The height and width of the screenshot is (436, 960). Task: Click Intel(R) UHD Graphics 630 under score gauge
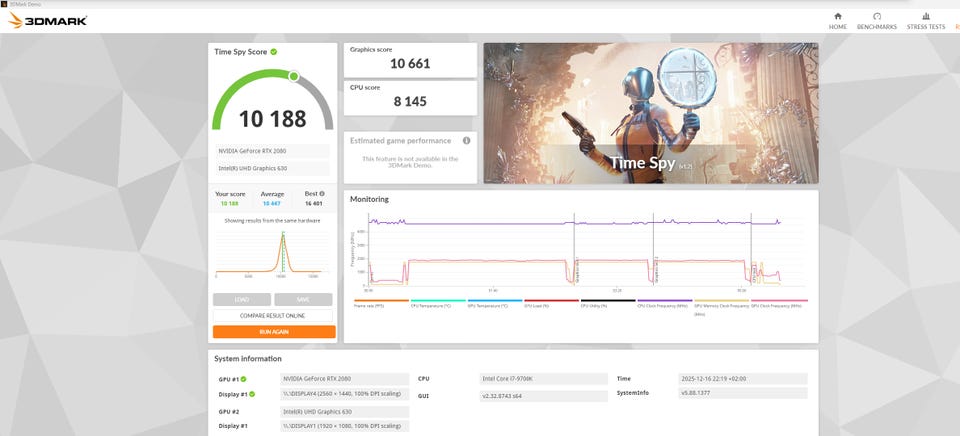(x=272, y=168)
